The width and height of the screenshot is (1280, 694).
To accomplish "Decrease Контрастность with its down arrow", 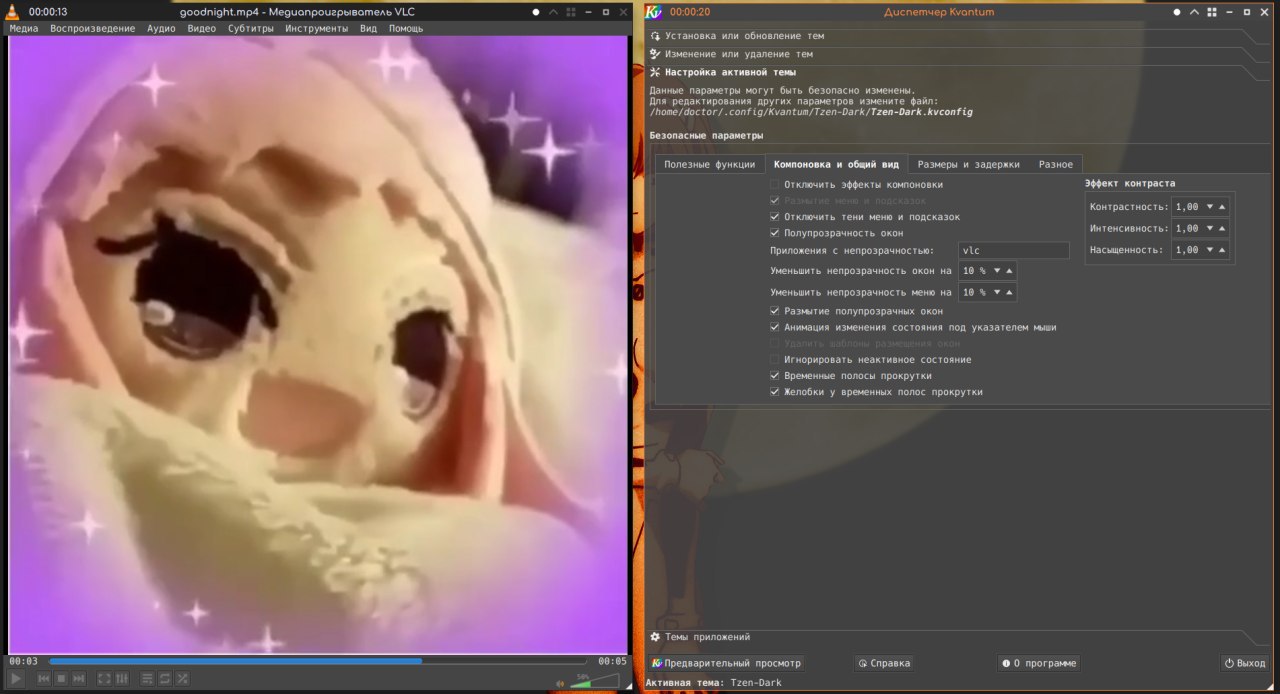I will point(1210,207).
